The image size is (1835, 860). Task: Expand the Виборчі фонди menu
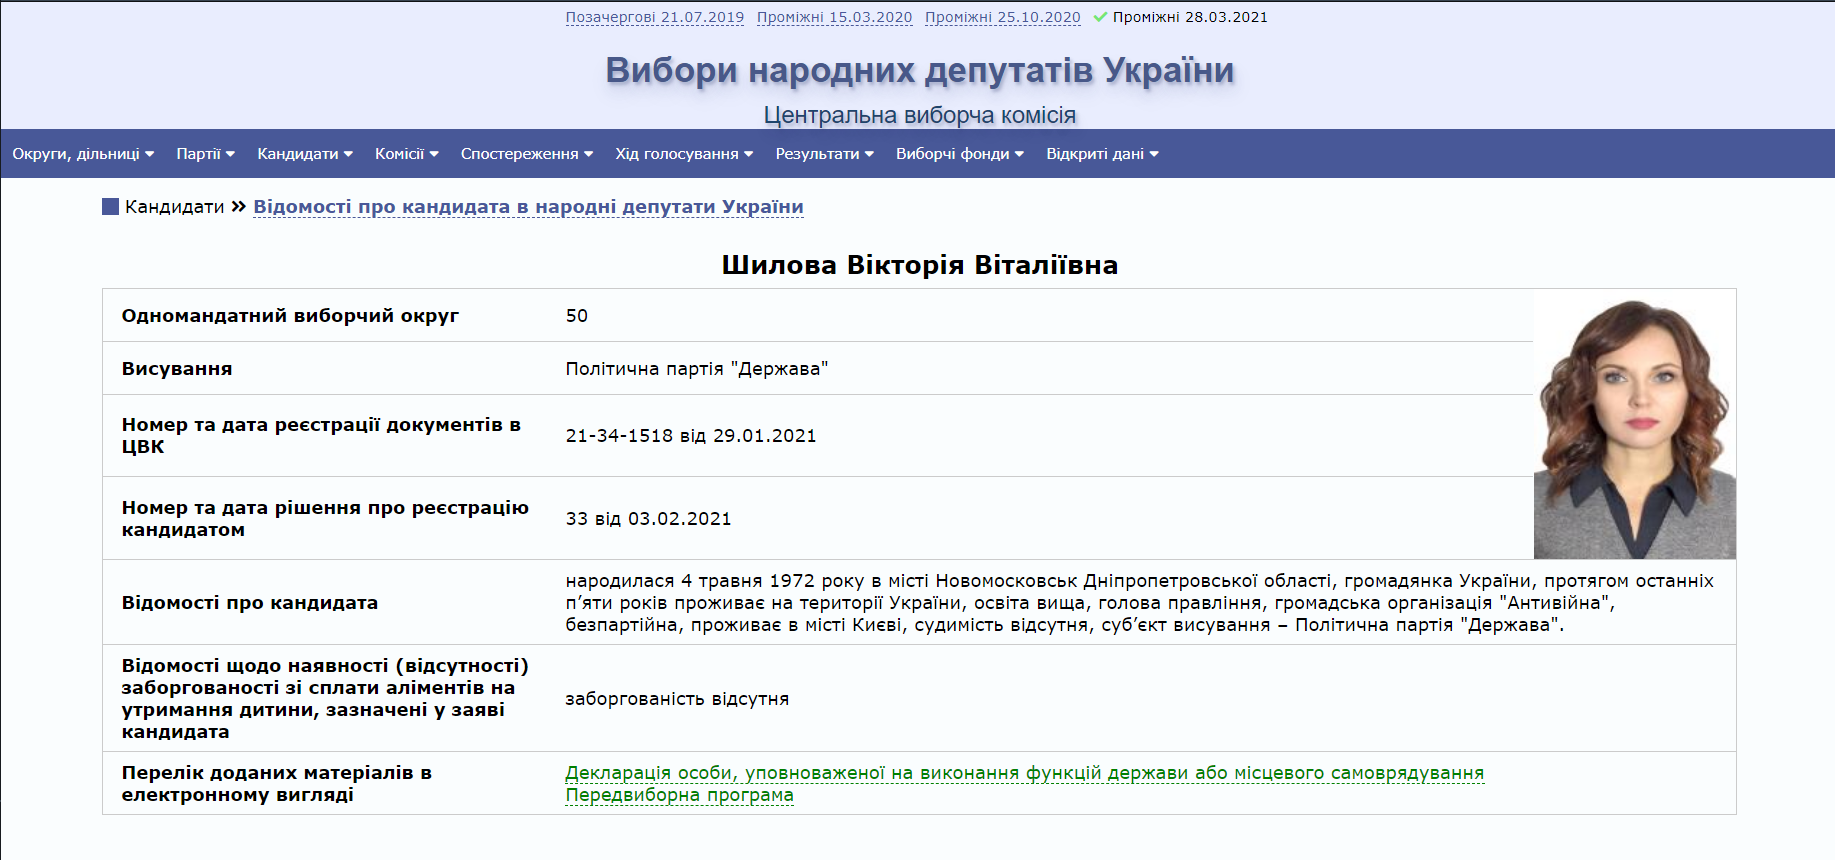pos(960,154)
